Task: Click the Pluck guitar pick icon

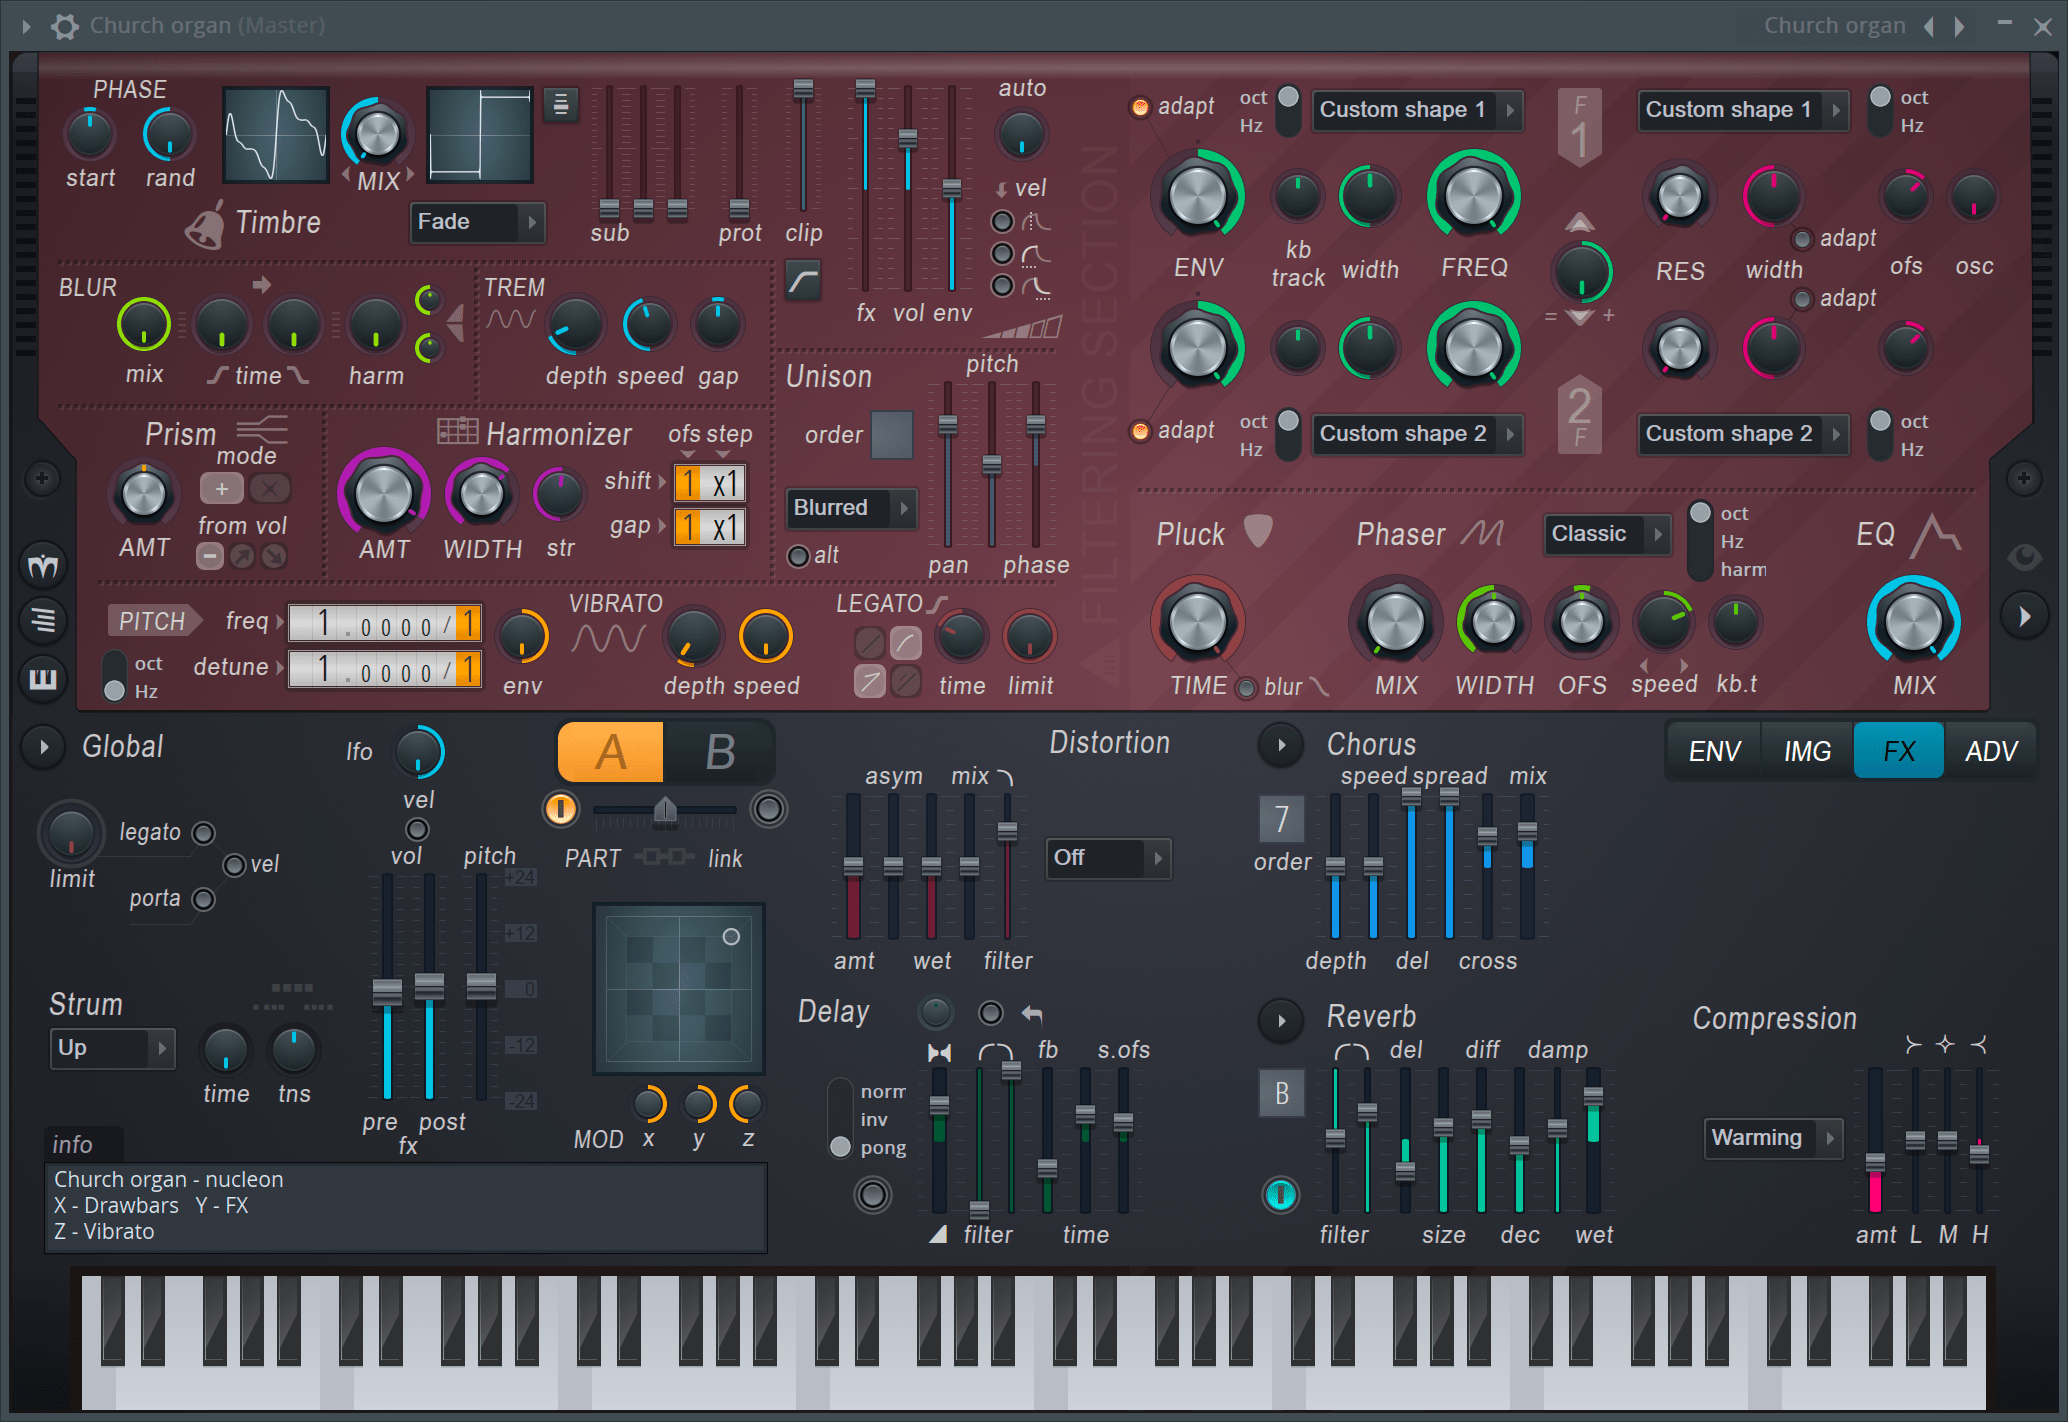Action: tap(1258, 530)
